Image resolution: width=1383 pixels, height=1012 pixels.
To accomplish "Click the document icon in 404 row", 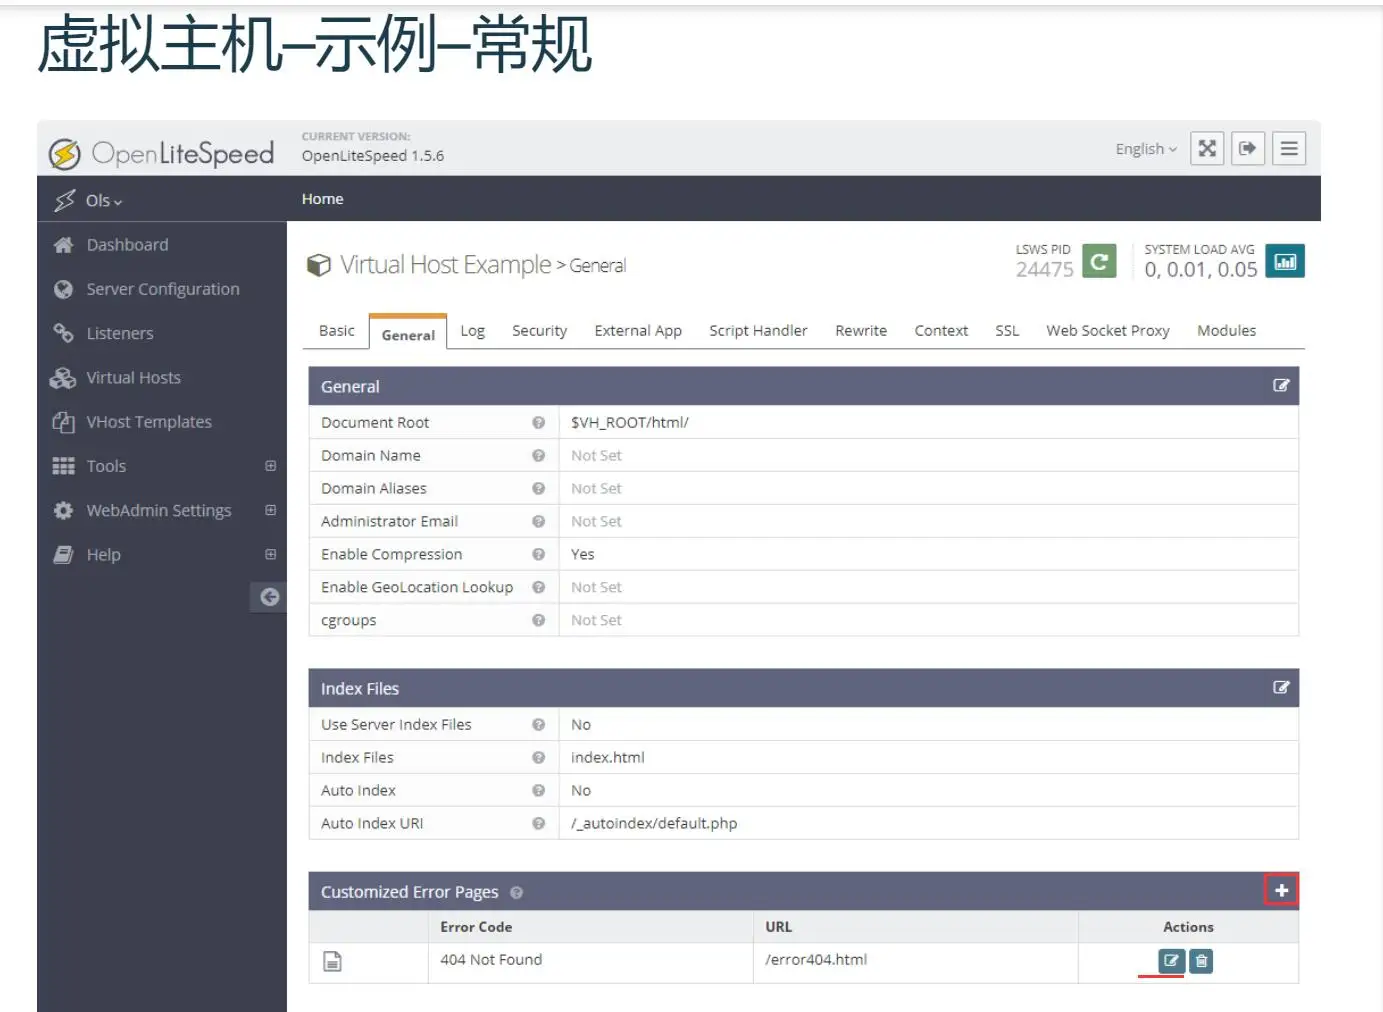I will coord(333,961).
